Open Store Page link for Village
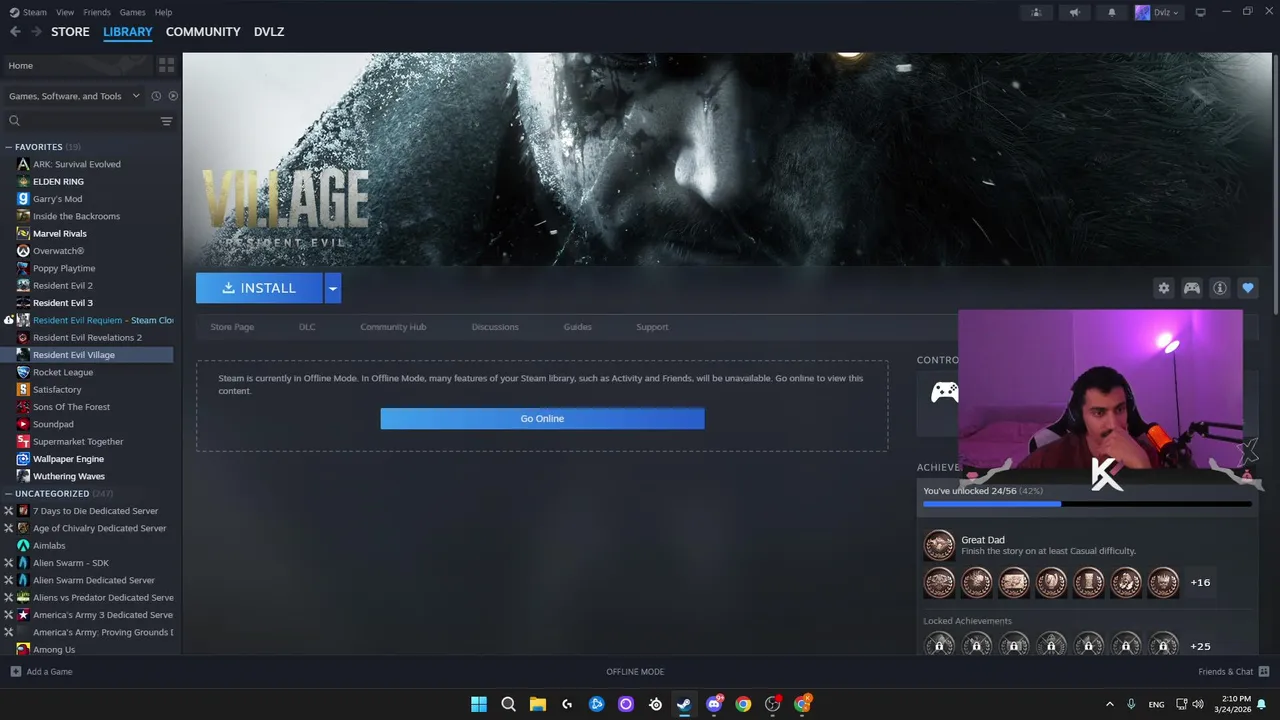This screenshot has height=720, width=1280. point(232,327)
